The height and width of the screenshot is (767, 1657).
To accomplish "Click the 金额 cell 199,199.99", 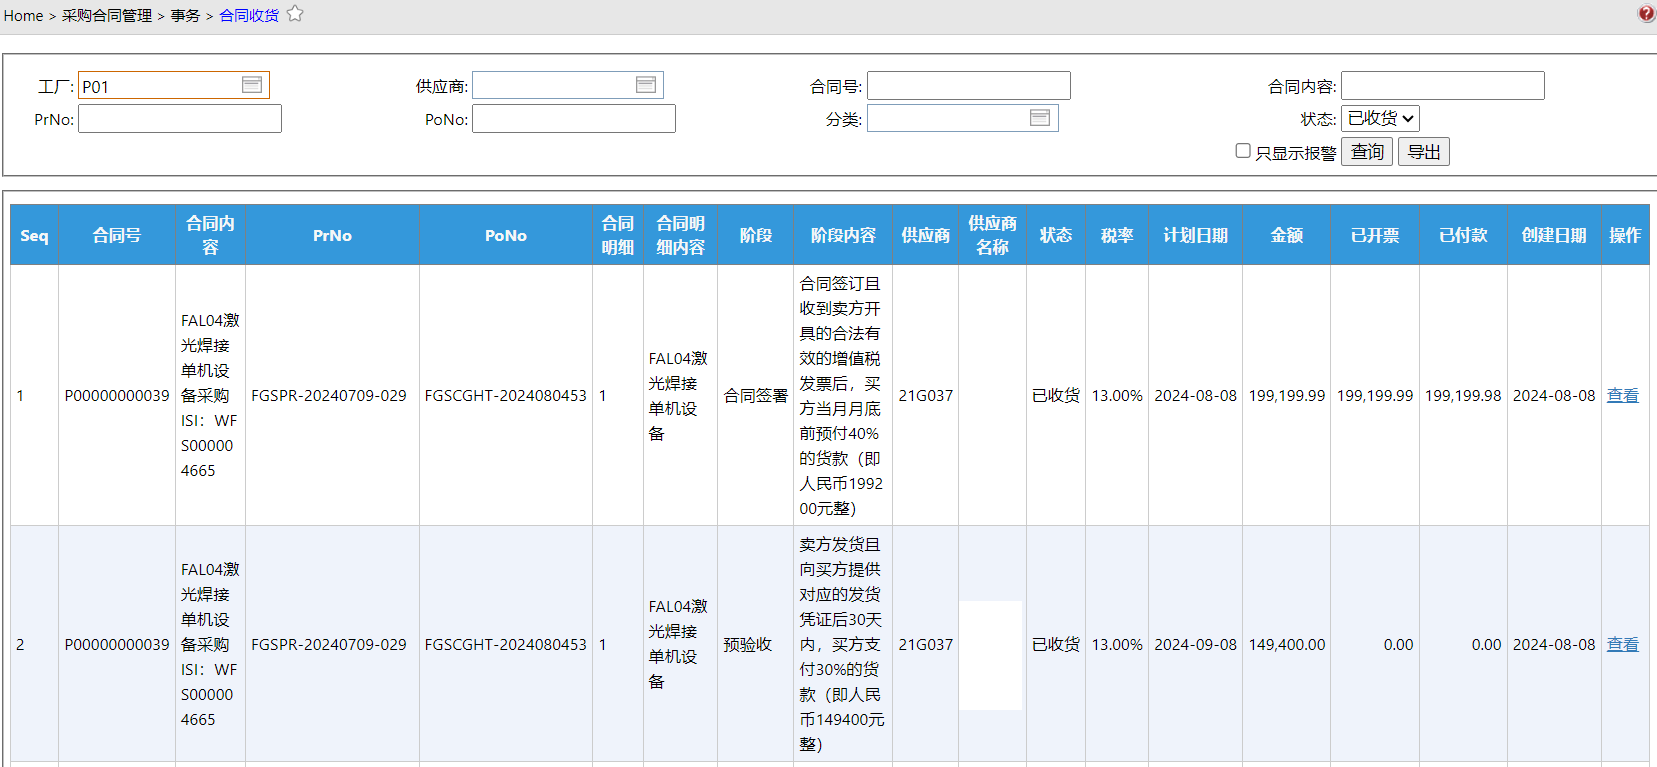I will click(x=1287, y=395).
